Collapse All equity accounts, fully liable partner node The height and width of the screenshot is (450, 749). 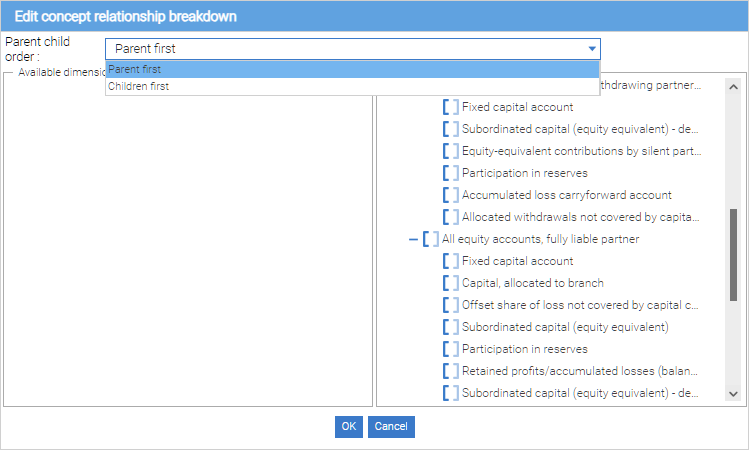tap(414, 239)
